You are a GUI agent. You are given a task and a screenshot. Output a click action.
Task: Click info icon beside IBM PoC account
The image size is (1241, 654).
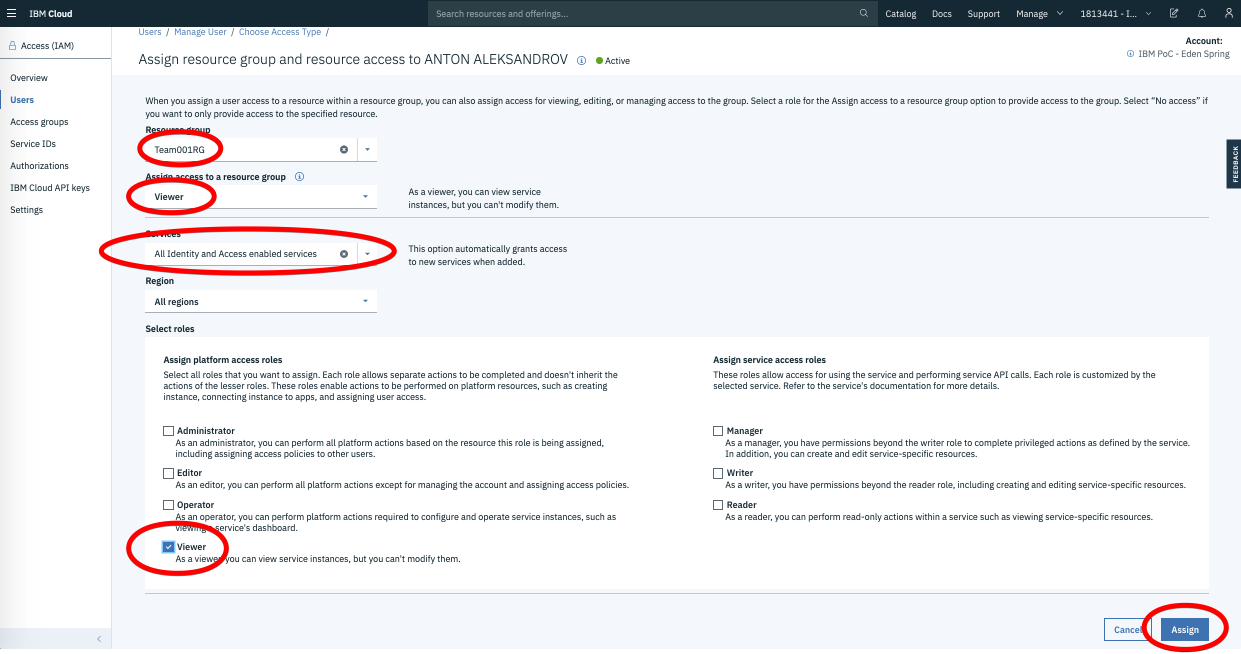(x=1130, y=54)
